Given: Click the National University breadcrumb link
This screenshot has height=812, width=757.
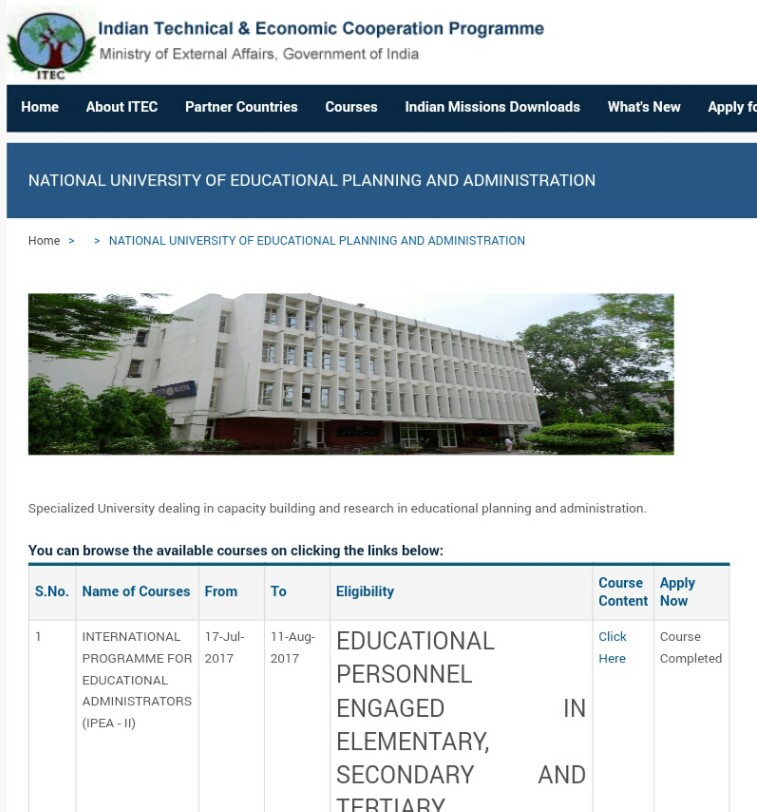Looking at the screenshot, I should (317, 241).
